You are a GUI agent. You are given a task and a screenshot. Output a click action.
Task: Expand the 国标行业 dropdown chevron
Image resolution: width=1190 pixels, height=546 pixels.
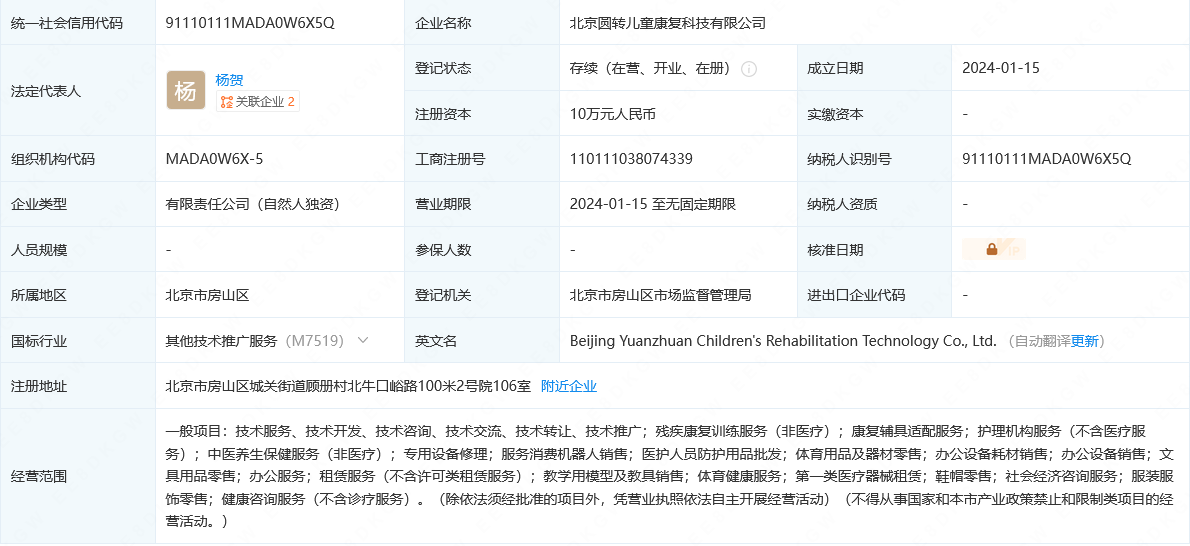363,340
